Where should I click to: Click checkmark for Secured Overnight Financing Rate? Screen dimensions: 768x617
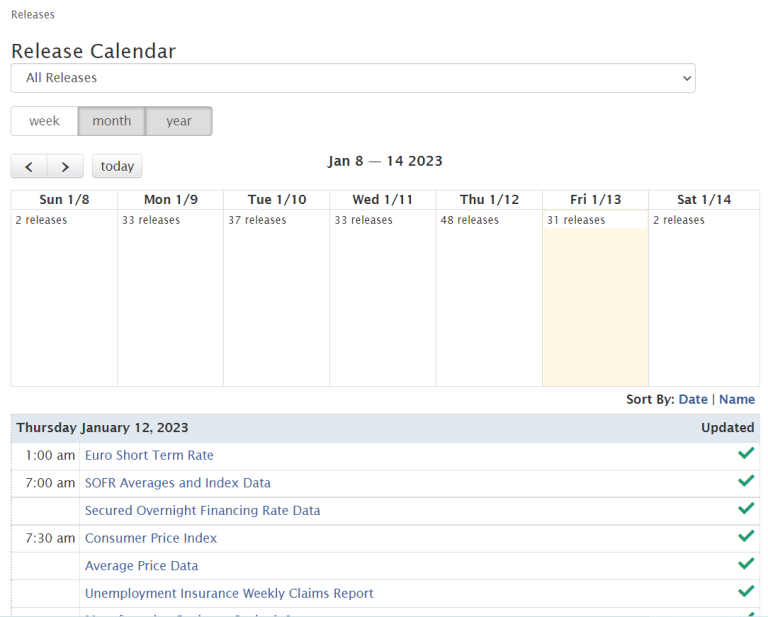[x=745, y=509]
